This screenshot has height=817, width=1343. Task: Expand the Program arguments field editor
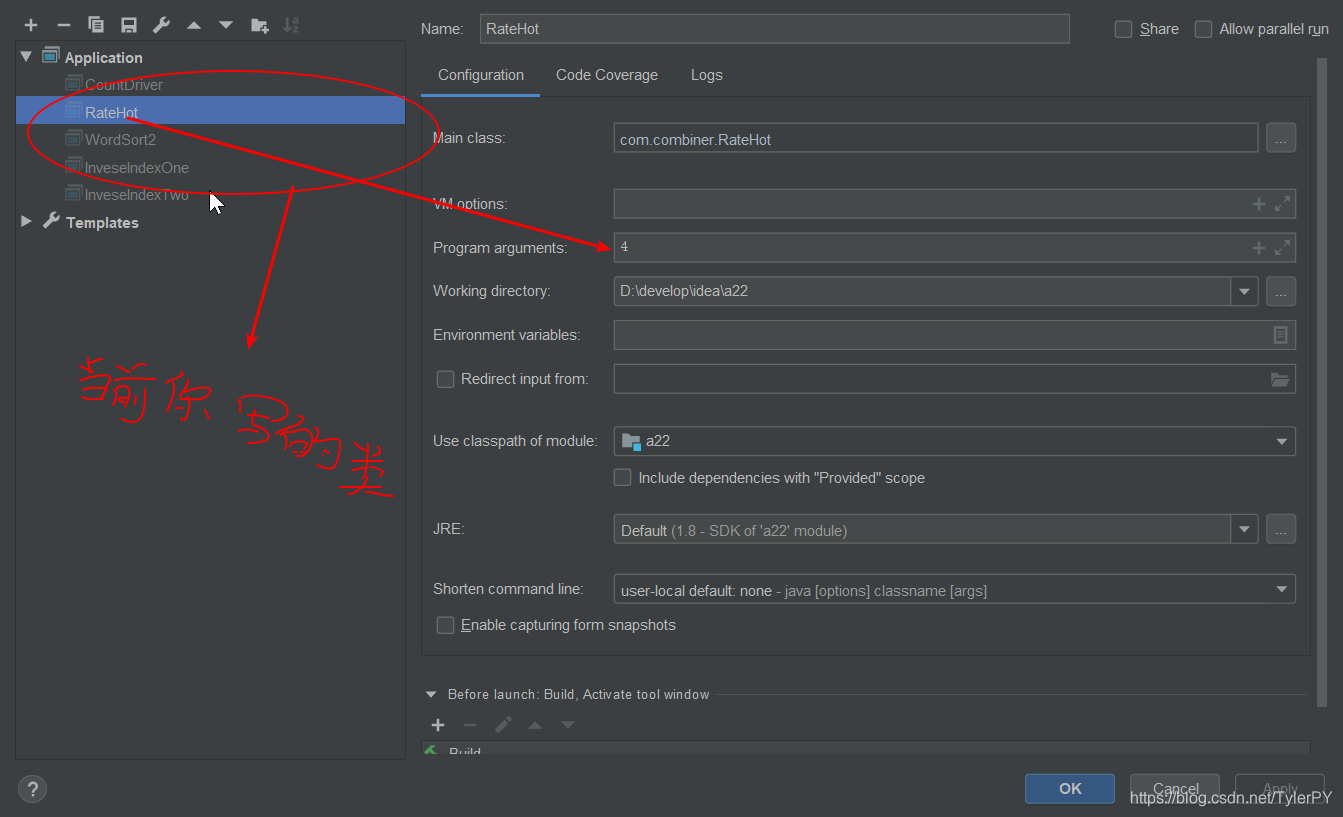pyautogui.click(x=1282, y=247)
